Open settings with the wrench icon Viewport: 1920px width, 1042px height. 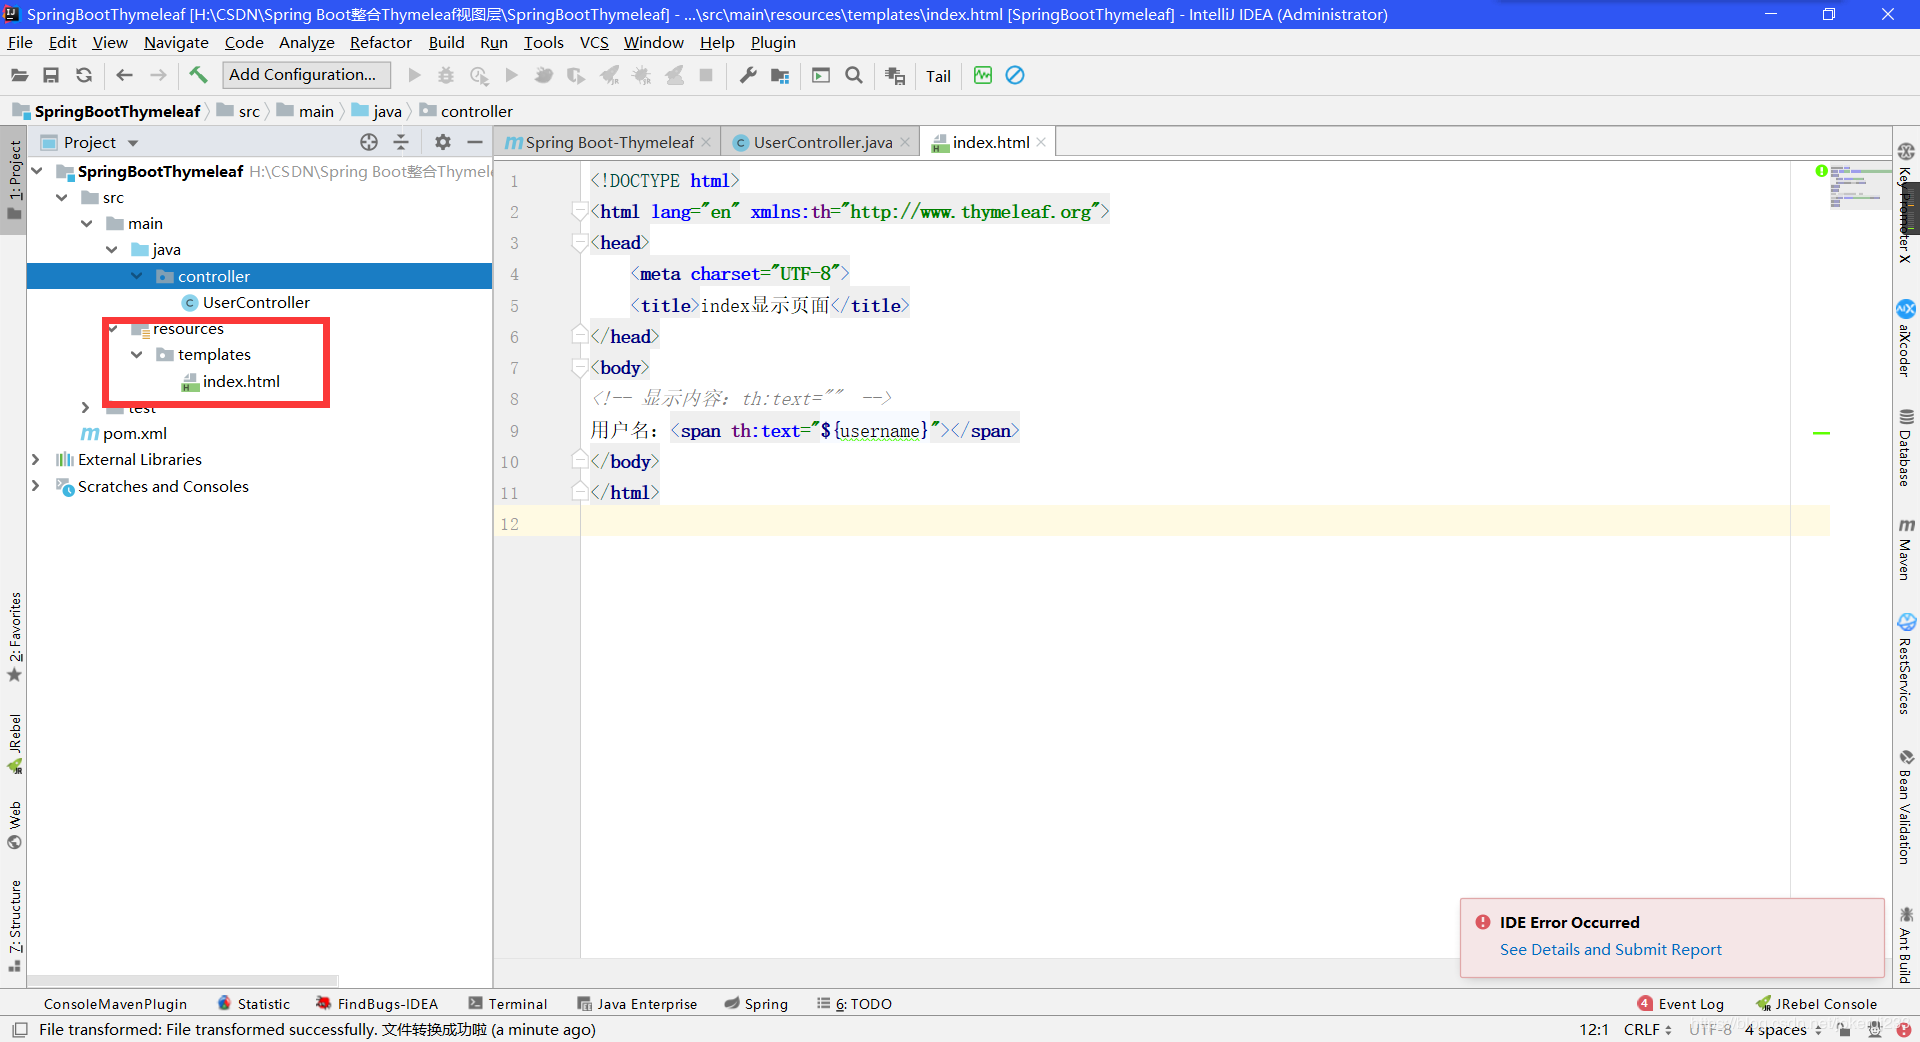click(x=748, y=75)
